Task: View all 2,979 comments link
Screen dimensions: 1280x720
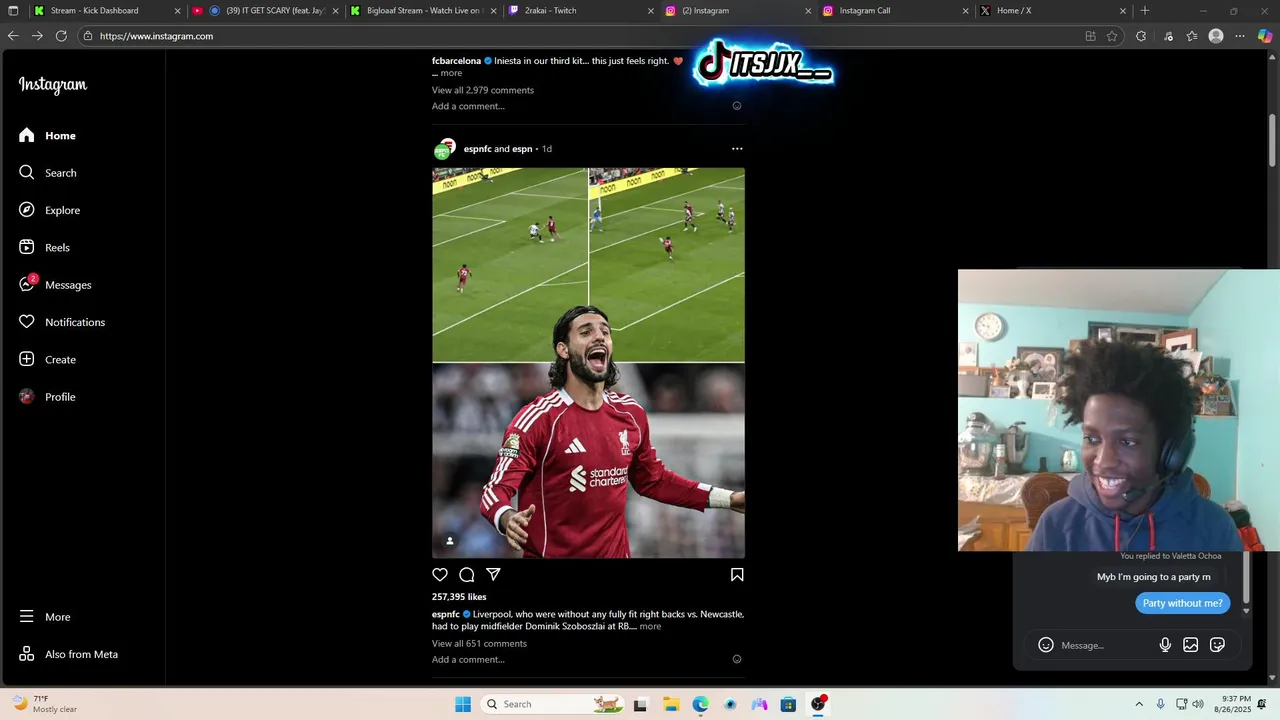Action: [483, 90]
